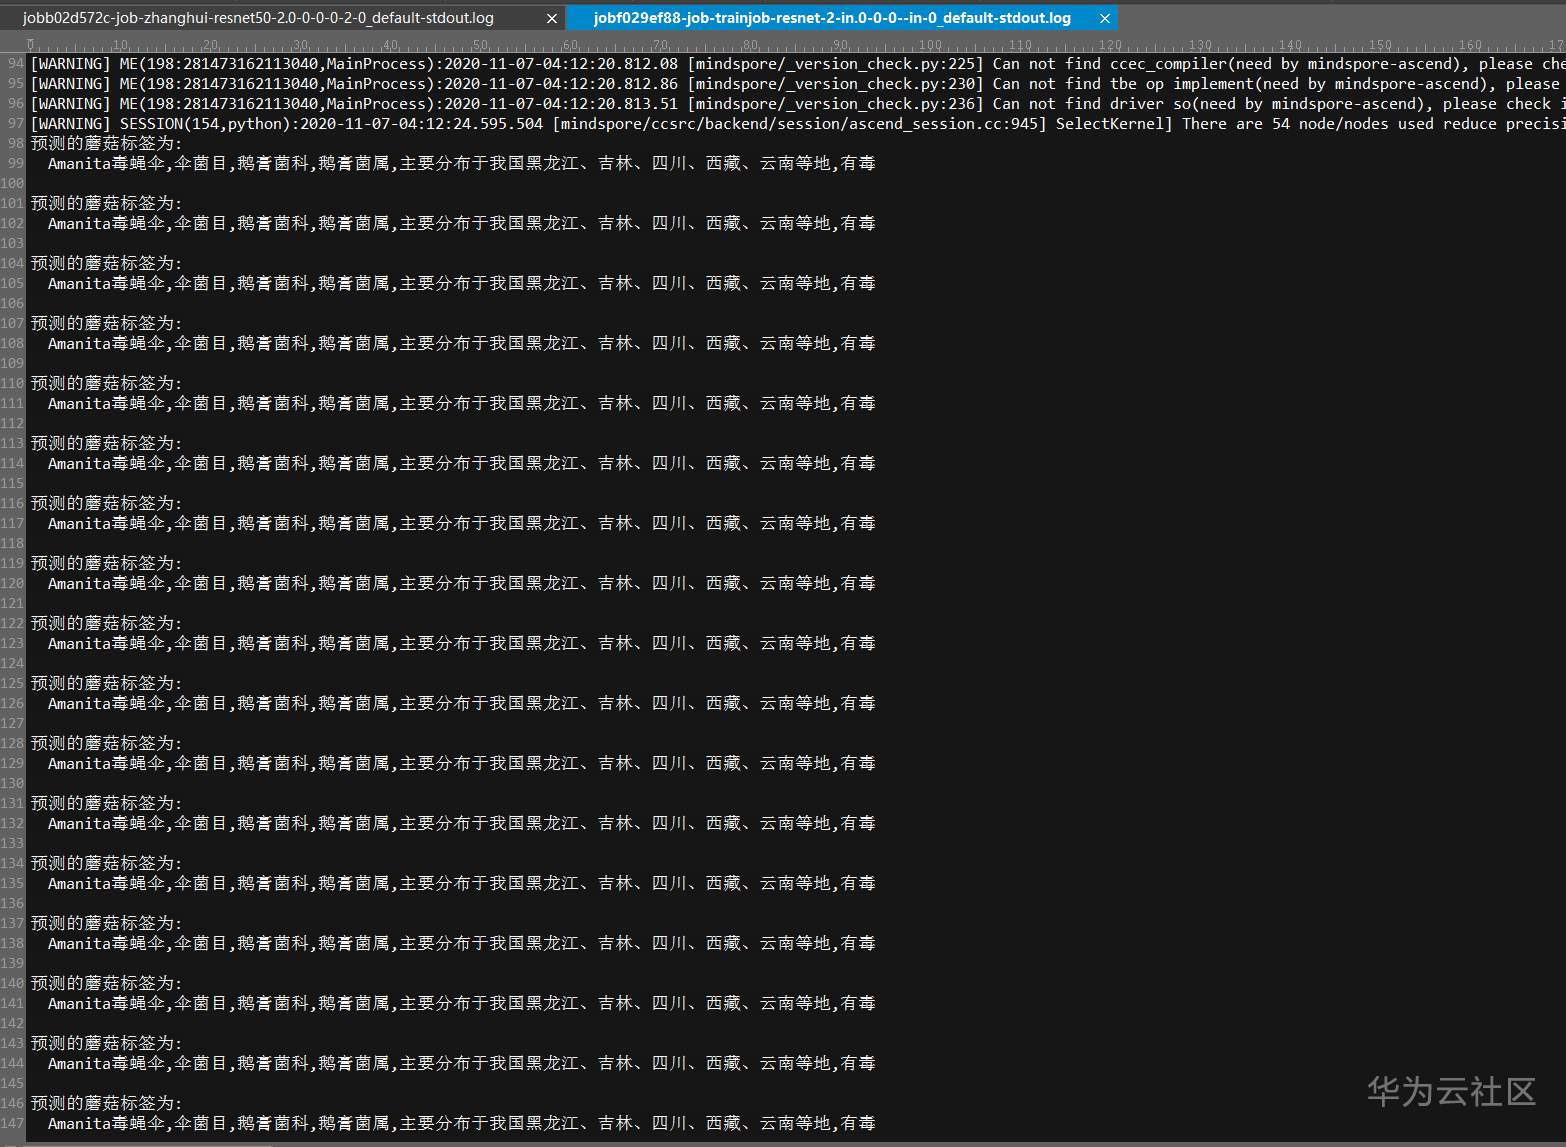This screenshot has width=1566, height=1147.
Task: Click '预测的蘑菇标签为:' on line 128
Action: [x=107, y=744]
